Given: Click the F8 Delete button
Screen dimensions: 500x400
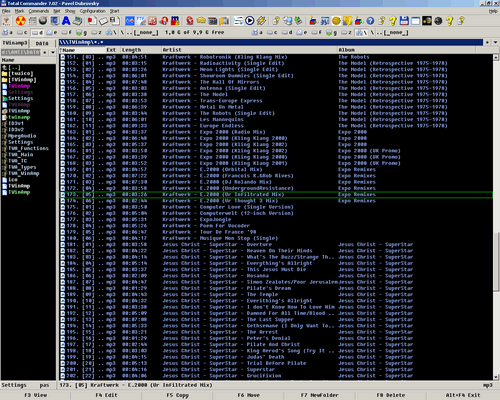Looking at the screenshot, I should pyautogui.click(x=391, y=395).
